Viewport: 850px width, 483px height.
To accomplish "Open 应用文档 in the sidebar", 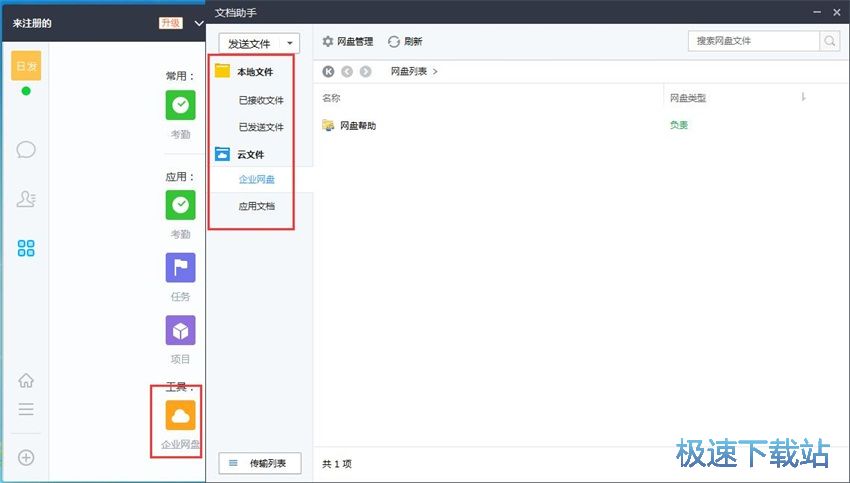I will point(256,206).
